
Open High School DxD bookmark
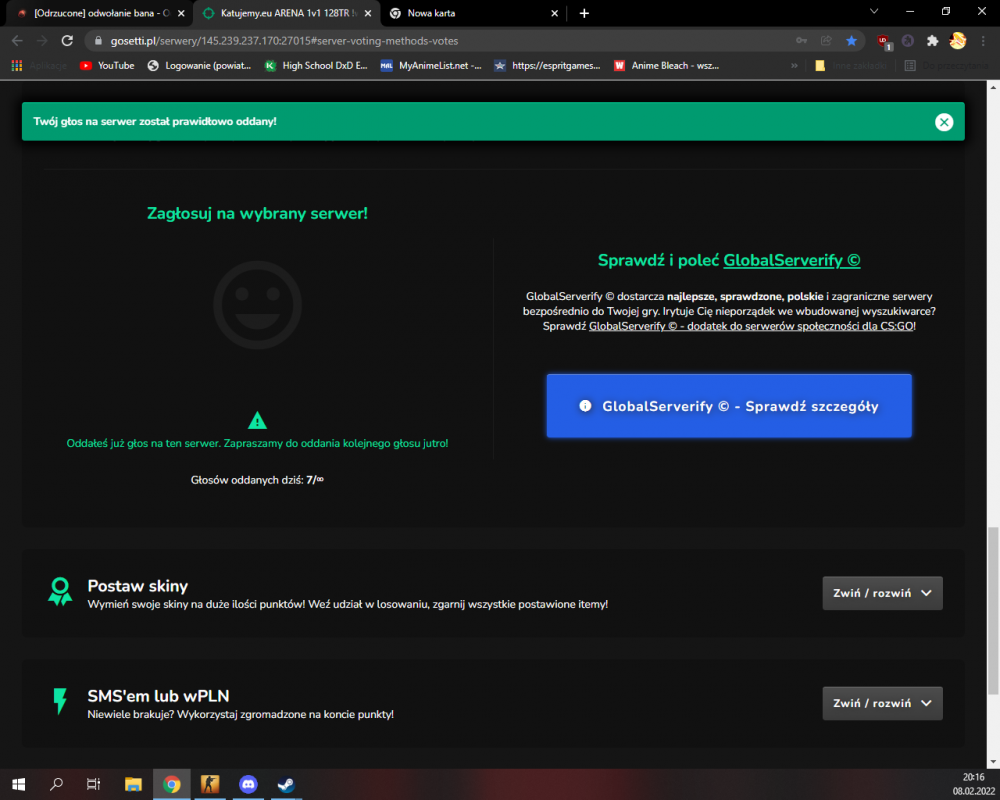pyautogui.click(x=316, y=66)
